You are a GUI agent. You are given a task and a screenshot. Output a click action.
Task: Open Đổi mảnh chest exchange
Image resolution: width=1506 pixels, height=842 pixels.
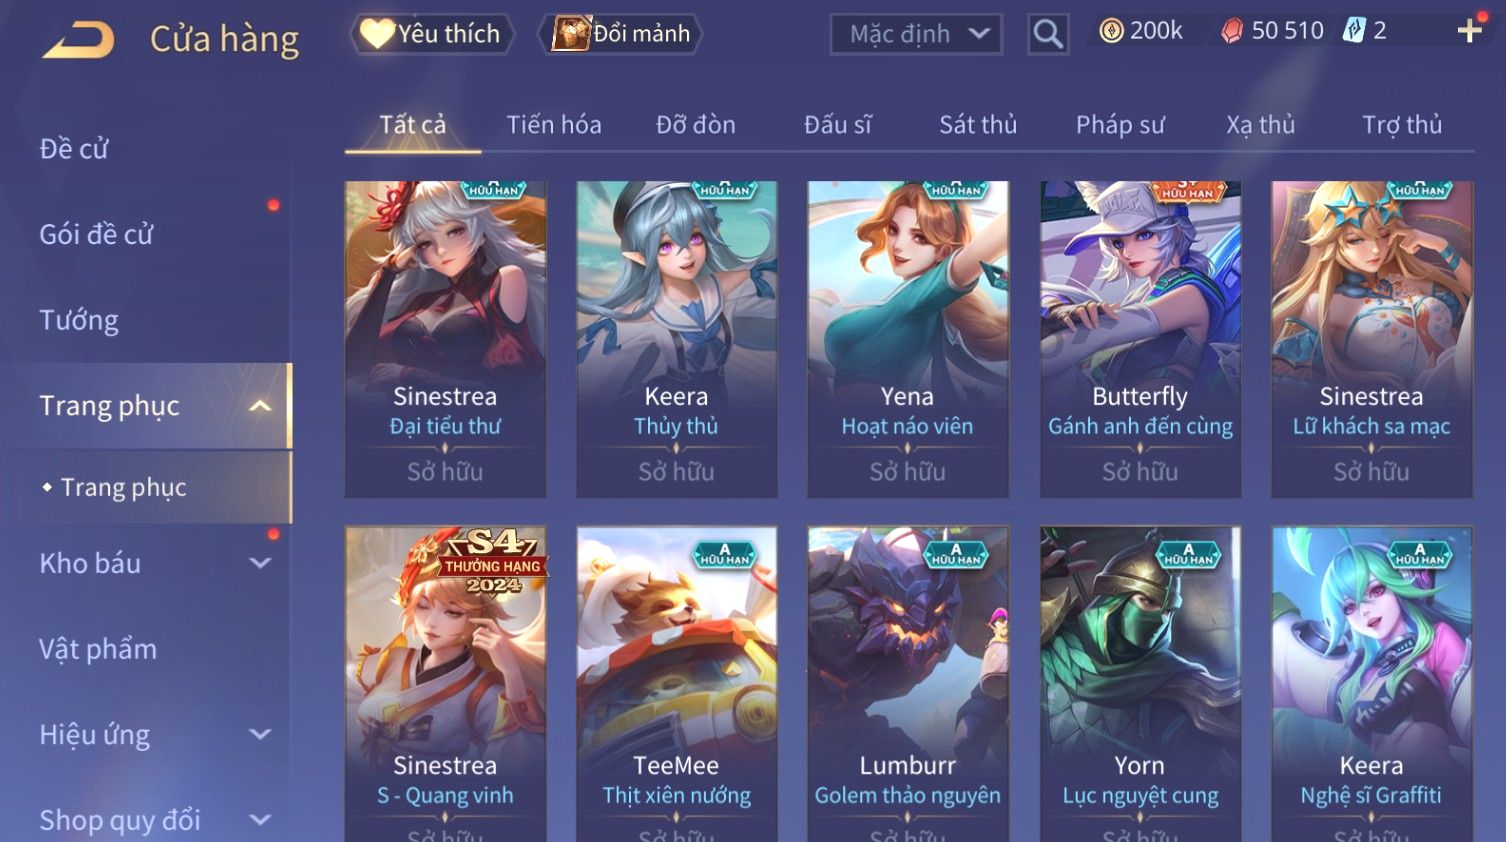(620, 34)
